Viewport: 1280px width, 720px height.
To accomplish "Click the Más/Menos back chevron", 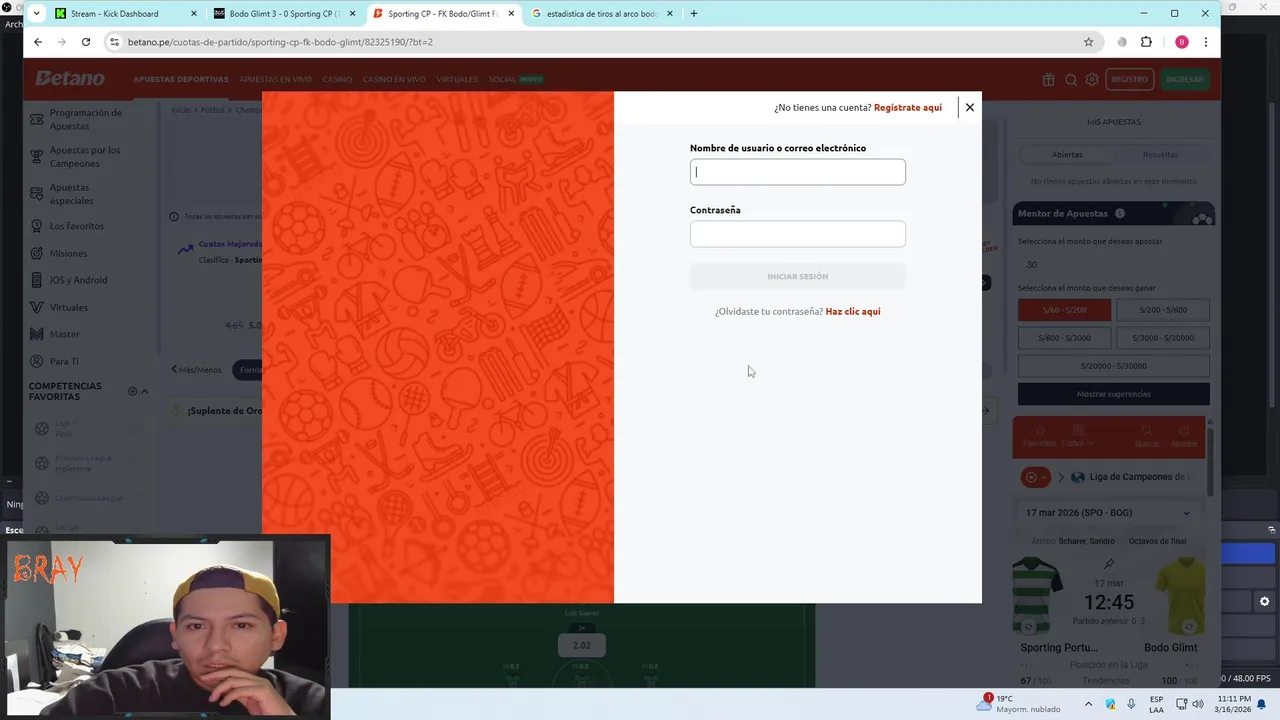I will click(x=174, y=369).
